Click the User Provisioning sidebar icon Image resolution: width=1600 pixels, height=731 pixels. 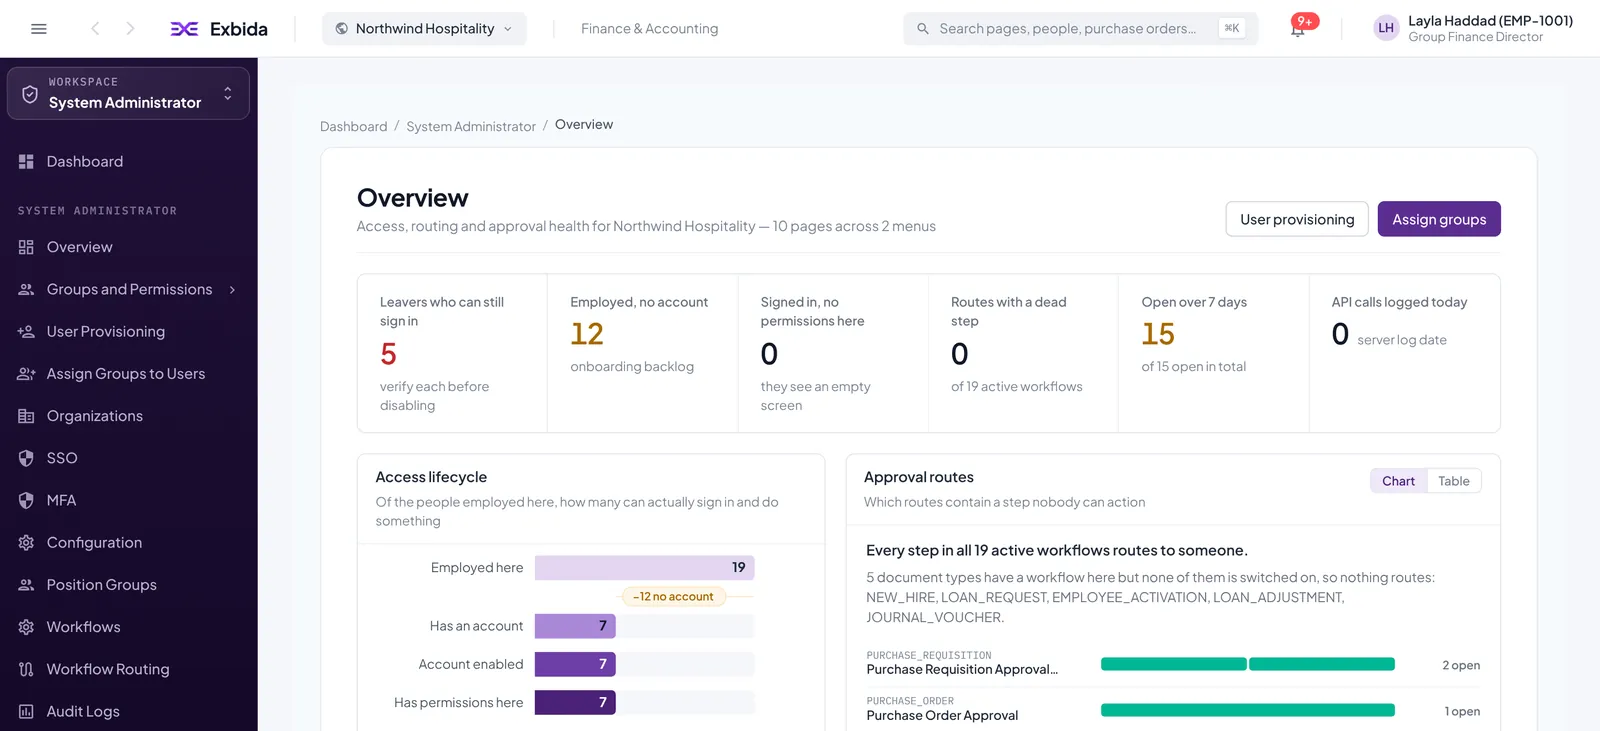[26, 332]
